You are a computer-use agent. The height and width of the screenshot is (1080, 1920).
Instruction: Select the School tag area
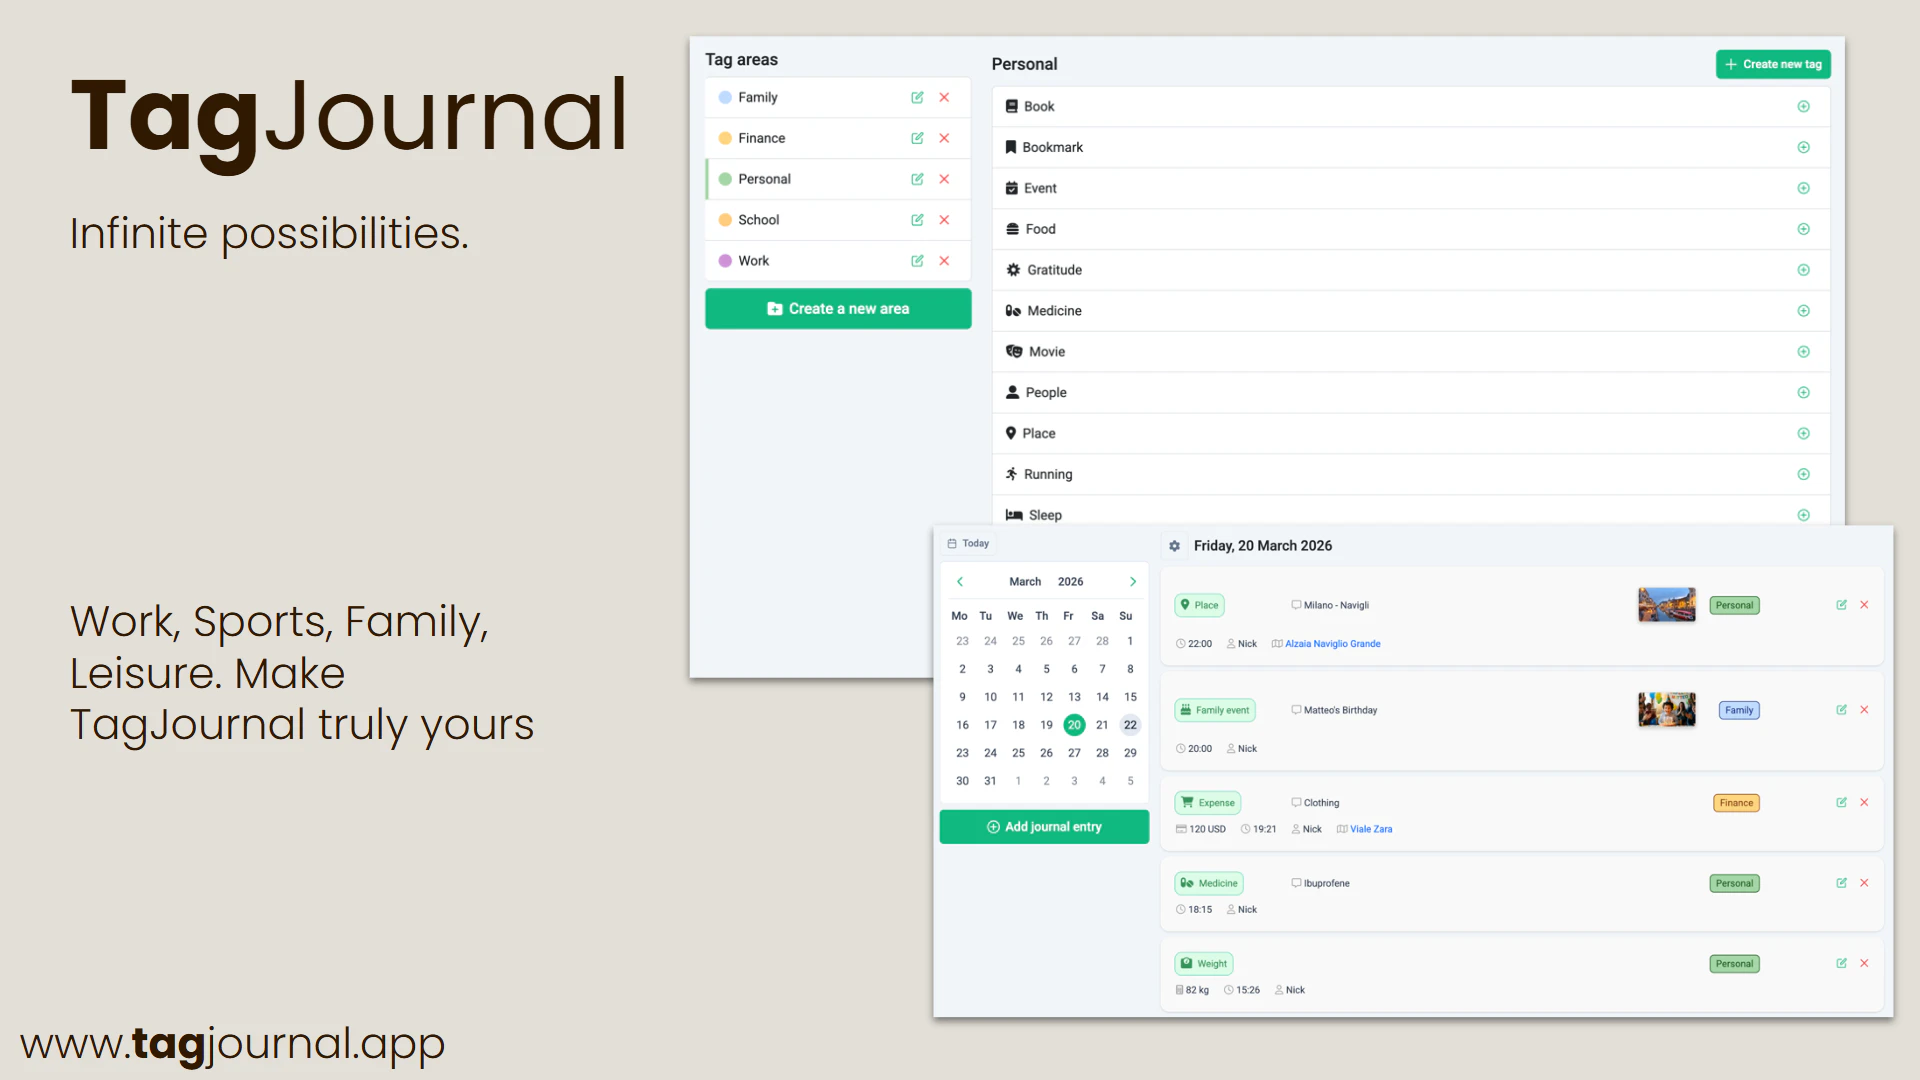click(x=838, y=220)
